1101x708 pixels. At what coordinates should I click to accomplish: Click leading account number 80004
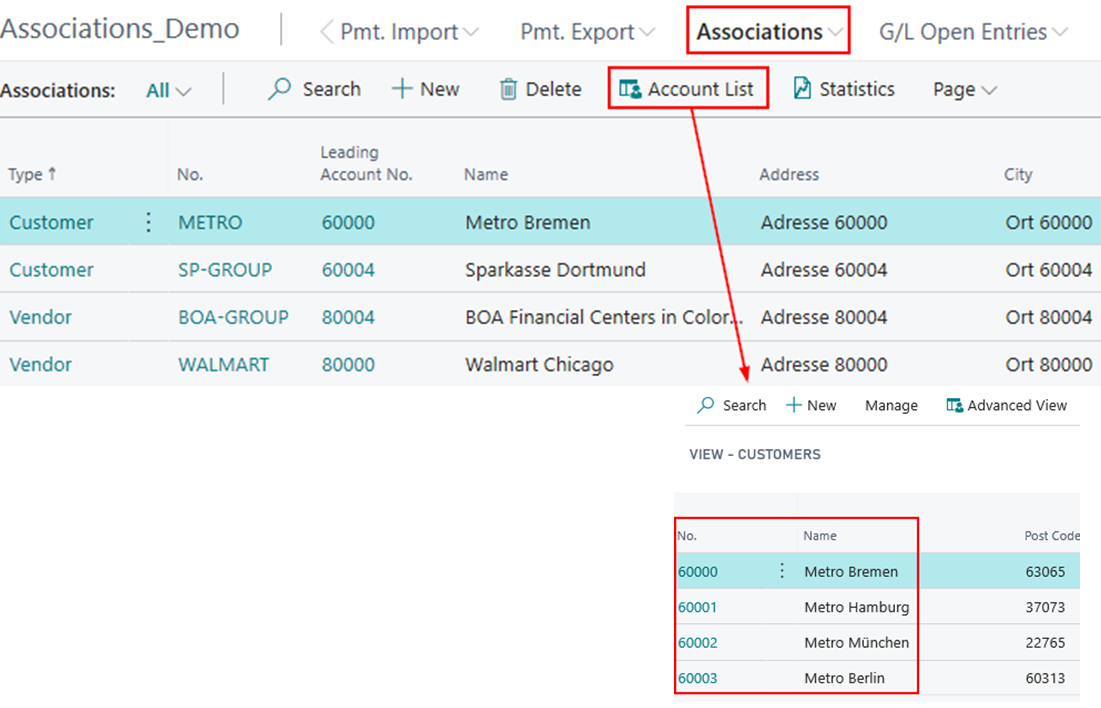point(348,317)
